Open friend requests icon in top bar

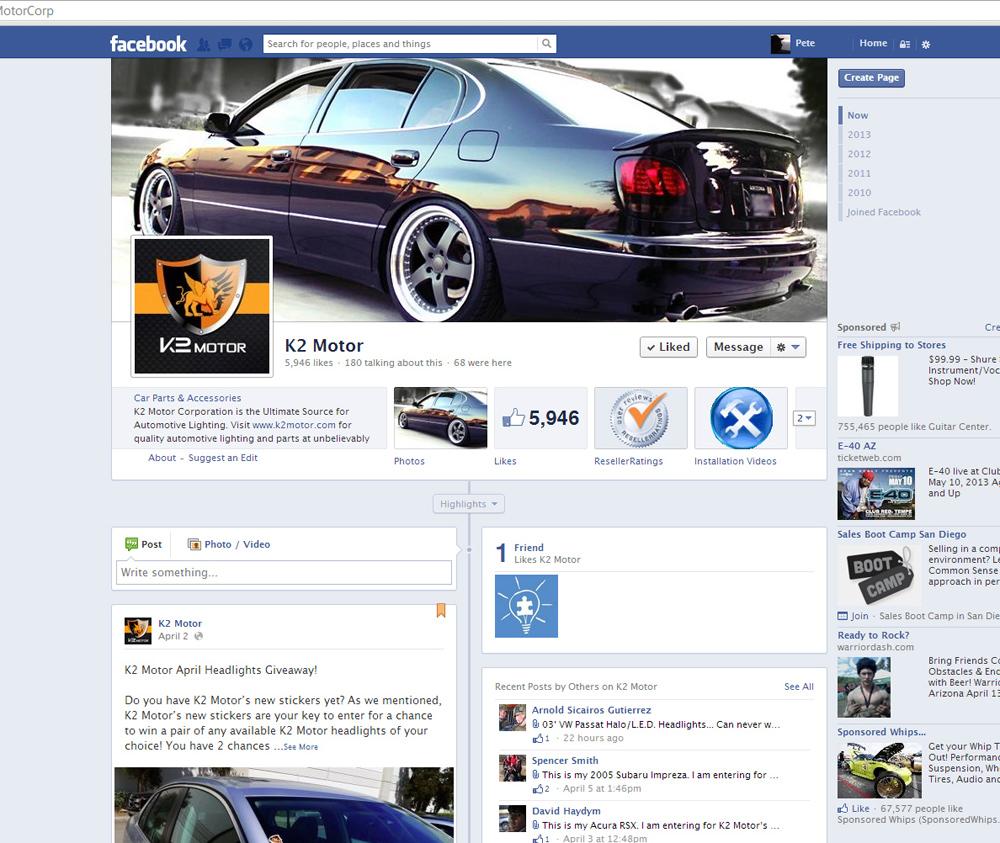[x=203, y=44]
